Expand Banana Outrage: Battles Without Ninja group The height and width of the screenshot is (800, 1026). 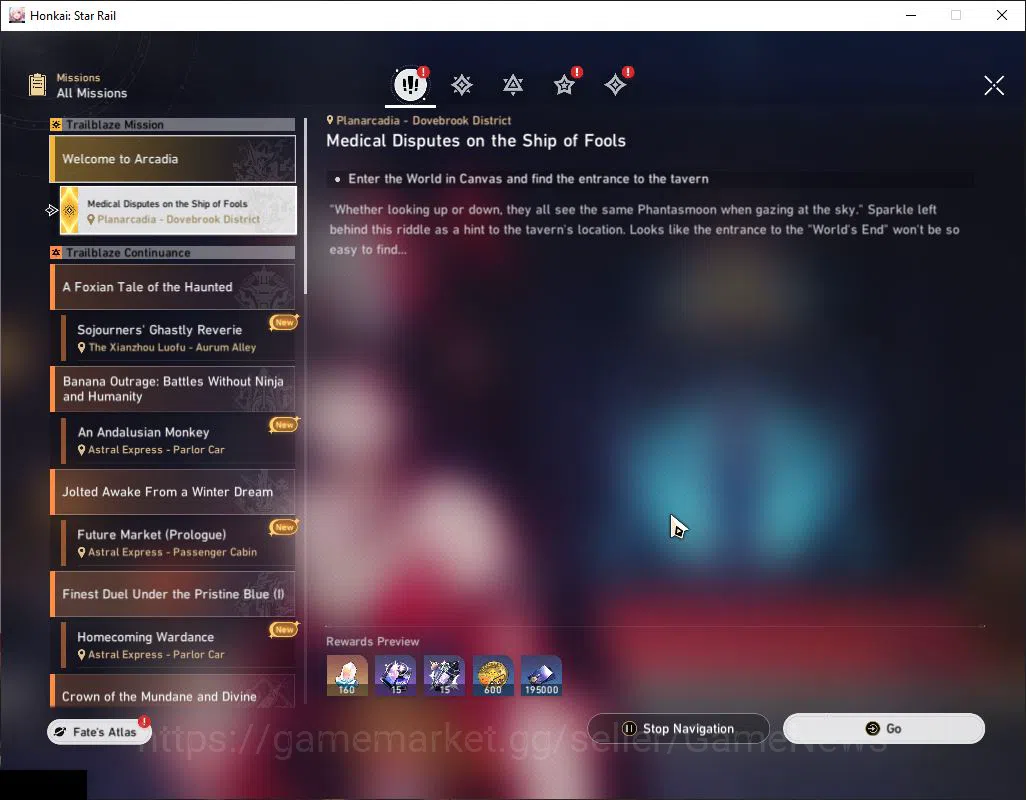173,389
